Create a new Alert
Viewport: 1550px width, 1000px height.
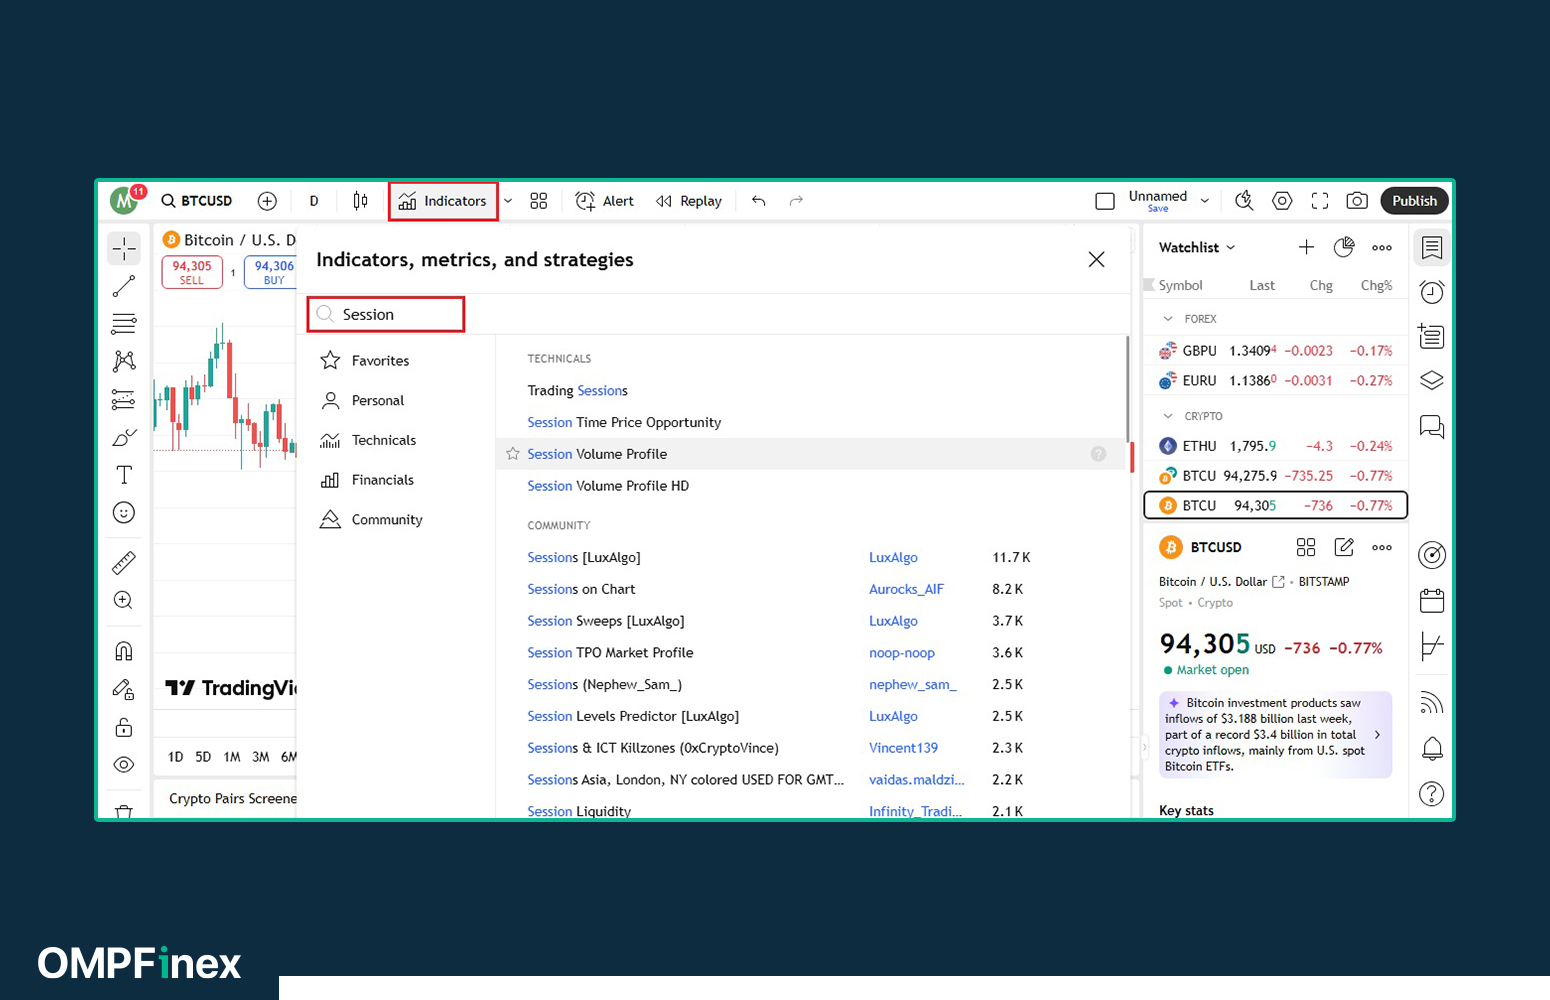pos(605,201)
